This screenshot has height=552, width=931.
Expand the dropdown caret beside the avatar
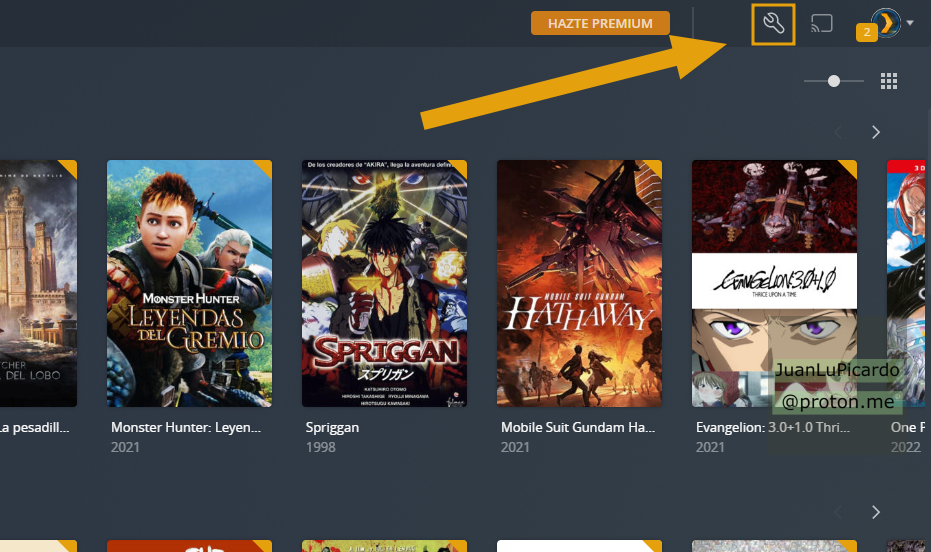[910, 23]
